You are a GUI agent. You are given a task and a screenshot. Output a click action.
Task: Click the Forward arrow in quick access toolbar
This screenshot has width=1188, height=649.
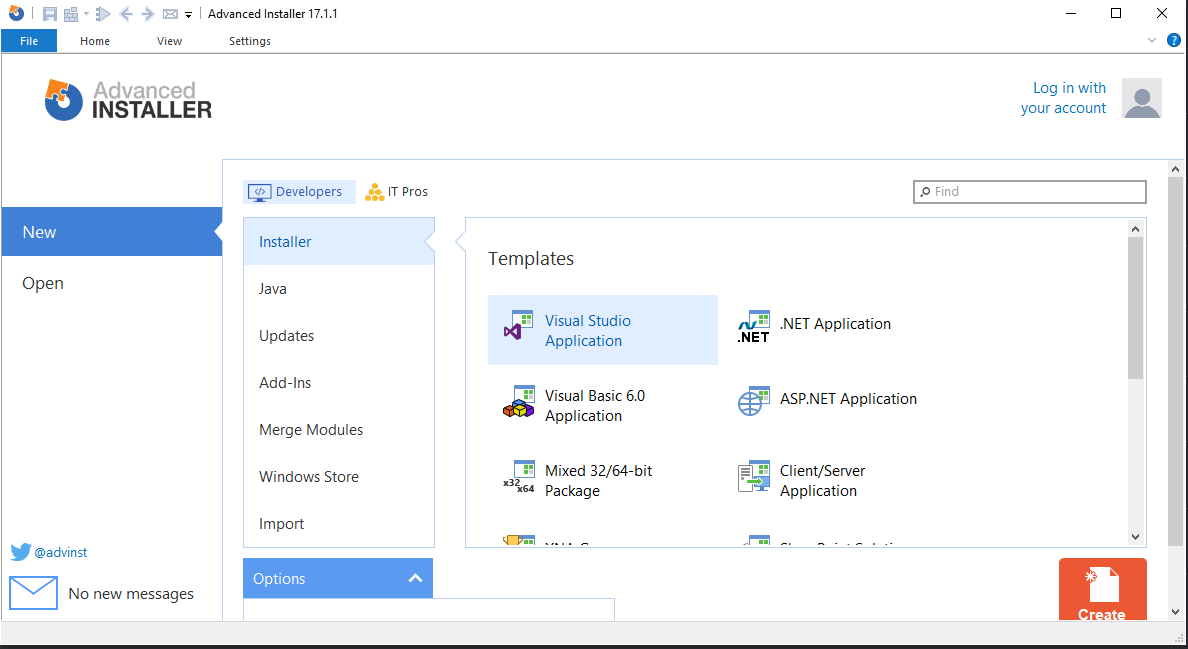[x=148, y=14]
